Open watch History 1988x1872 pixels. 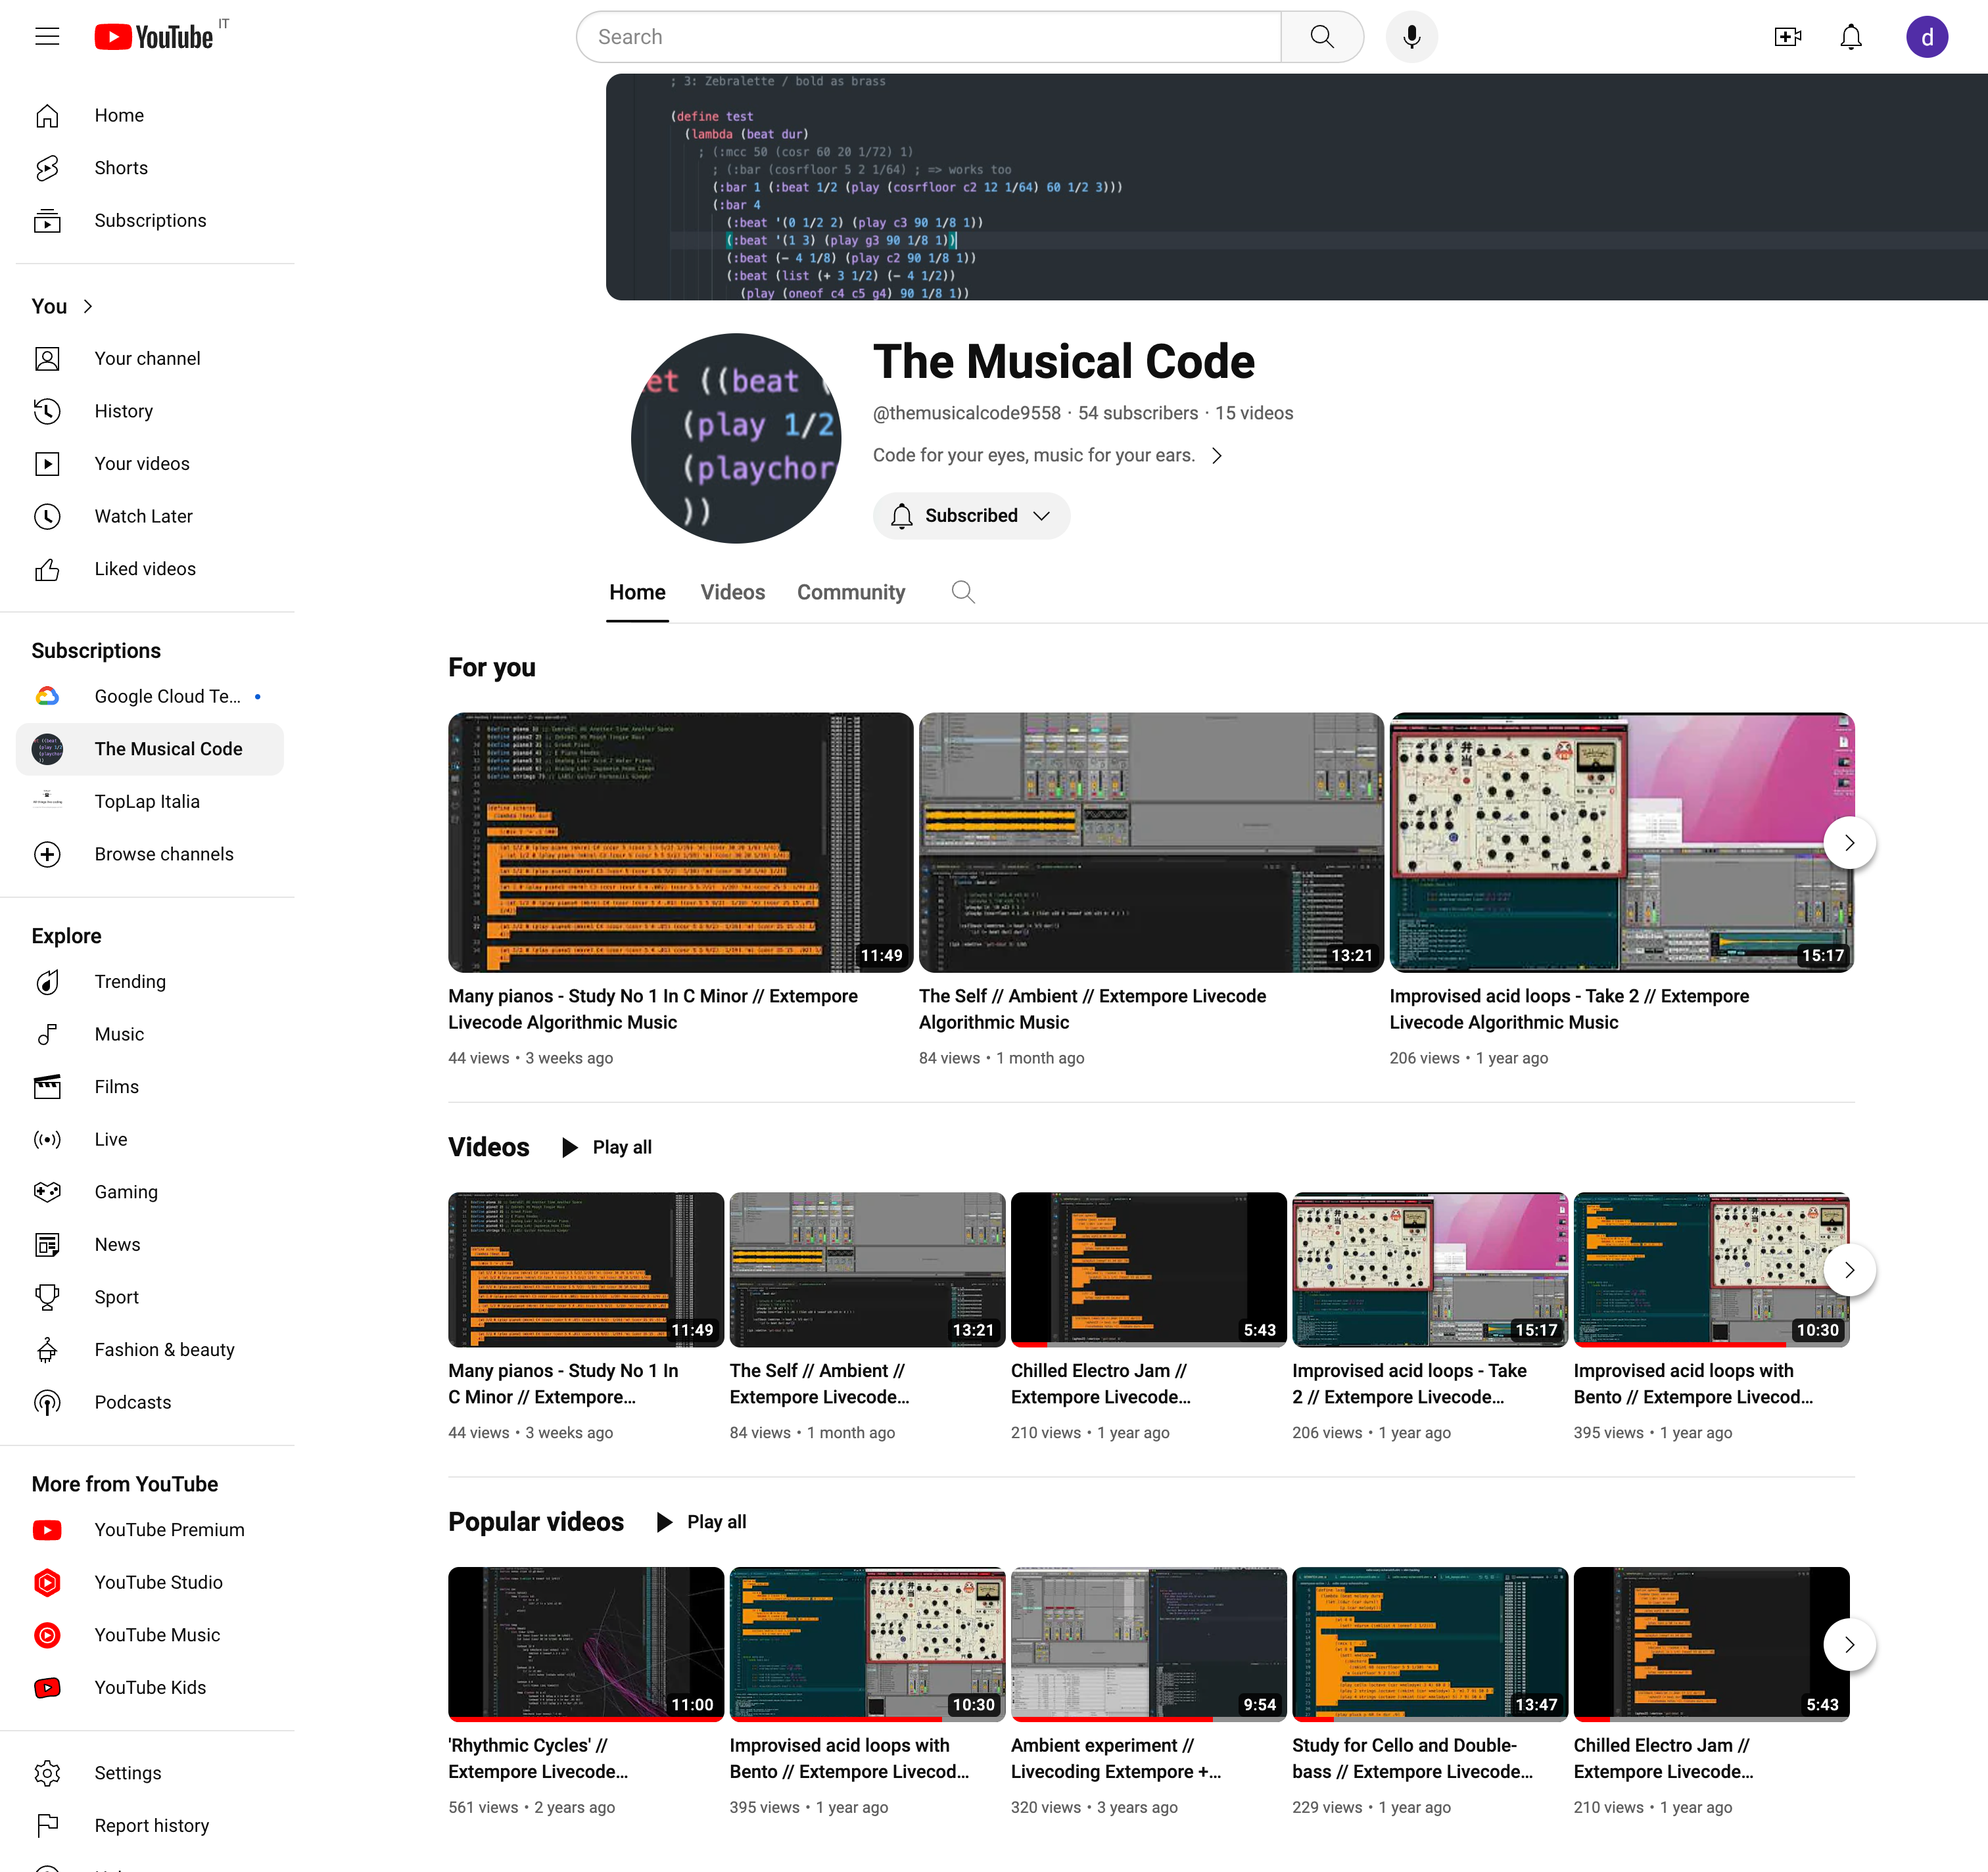pyautogui.click(x=150, y=411)
